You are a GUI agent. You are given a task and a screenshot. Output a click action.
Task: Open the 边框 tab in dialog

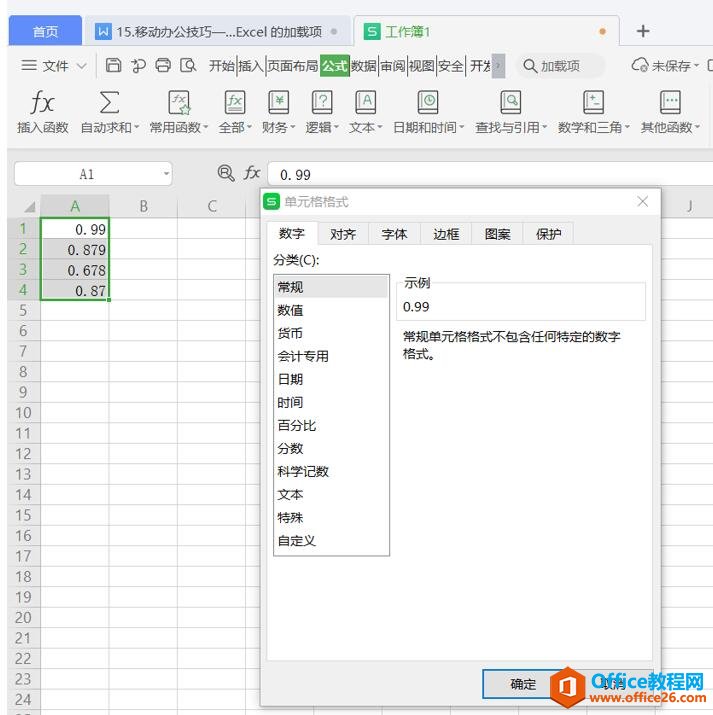[x=446, y=234]
